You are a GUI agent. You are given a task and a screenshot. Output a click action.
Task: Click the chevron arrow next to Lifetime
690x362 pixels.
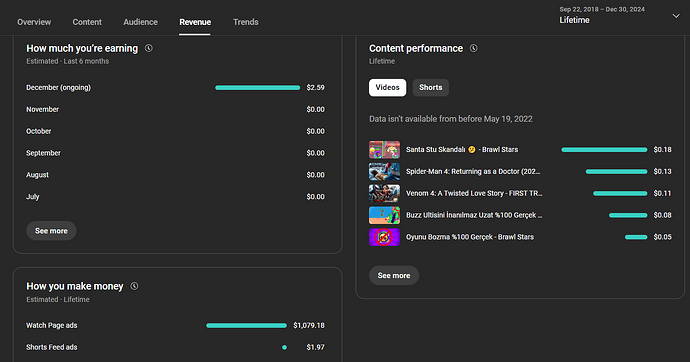[676, 16]
